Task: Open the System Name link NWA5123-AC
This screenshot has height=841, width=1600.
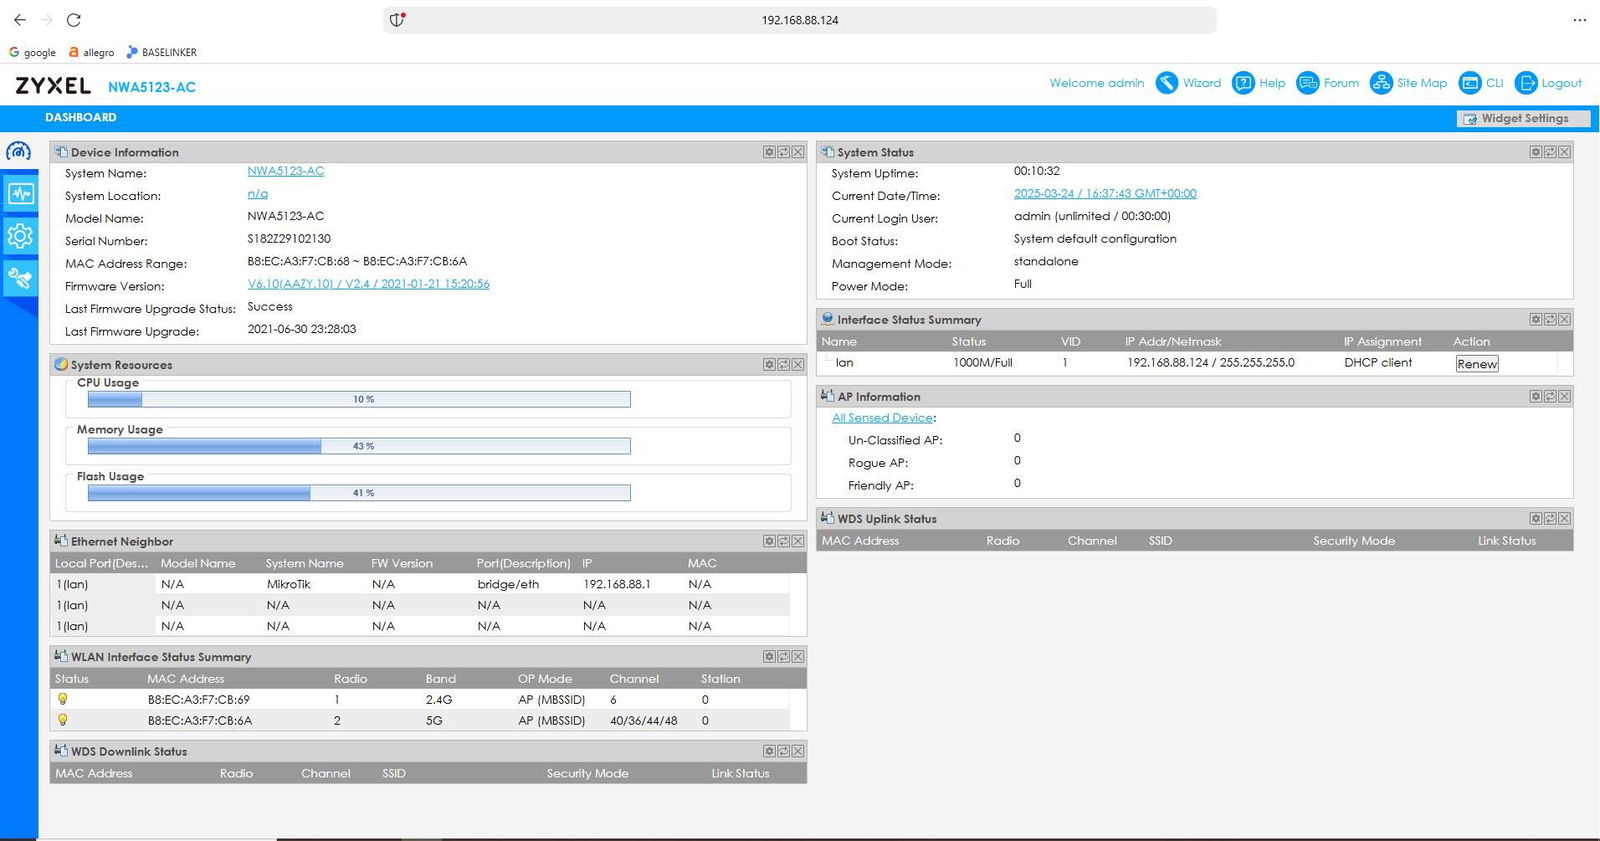Action: pos(286,171)
